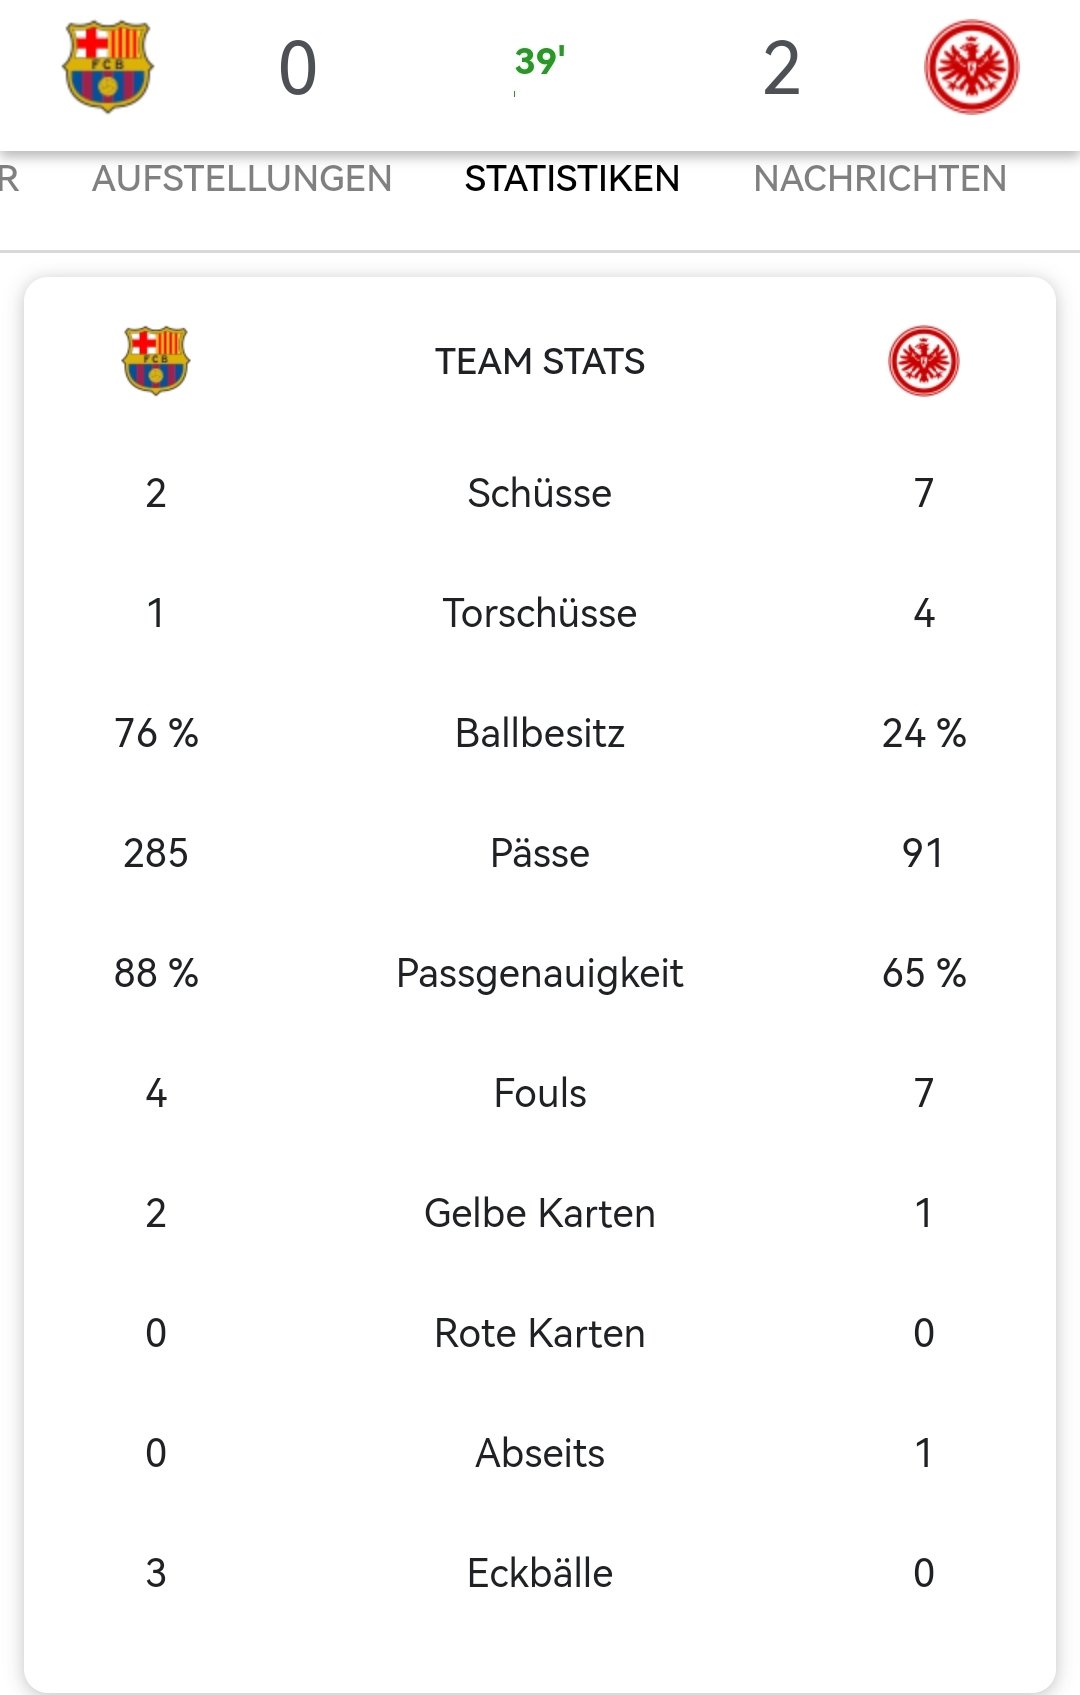Tap the Eckbälle row label
Screen dimensions: 1080x1695
(x=540, y=1573)
